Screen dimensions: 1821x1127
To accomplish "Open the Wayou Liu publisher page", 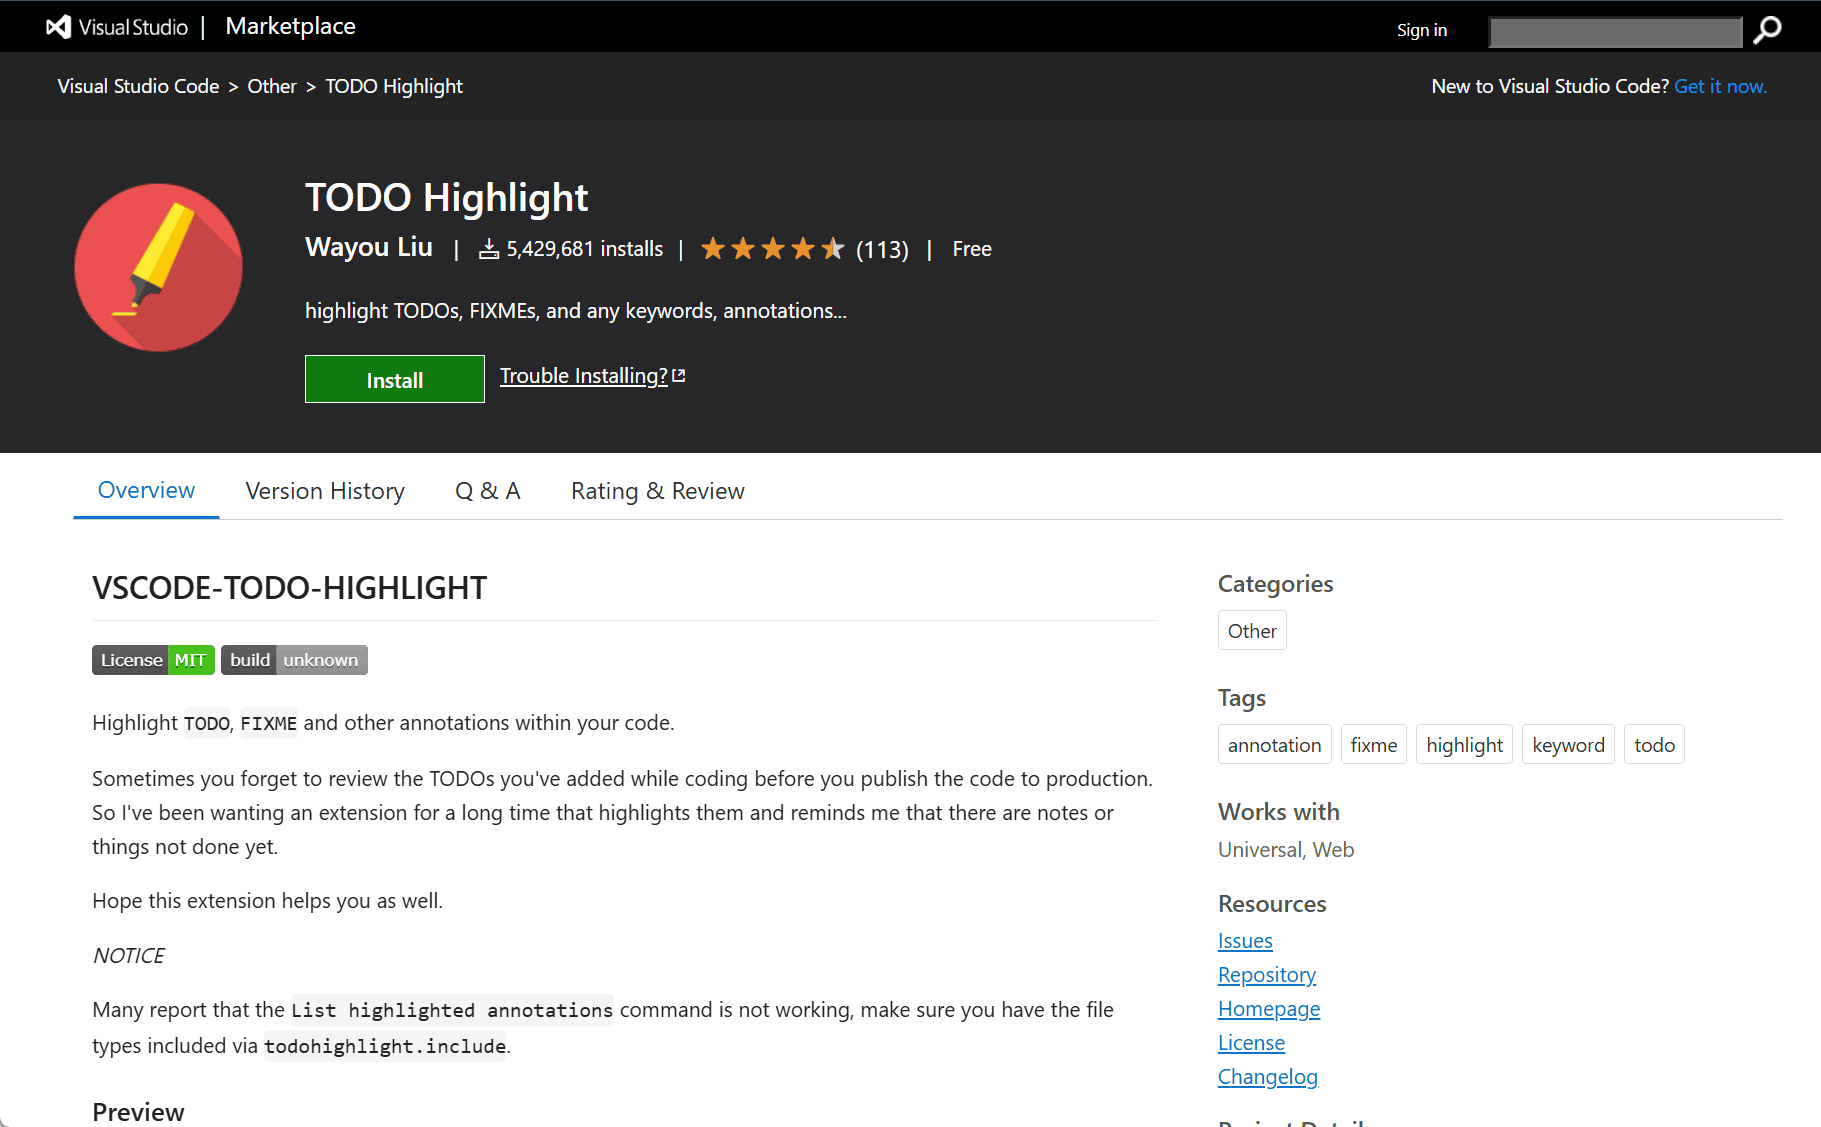I will click(368, 247).
